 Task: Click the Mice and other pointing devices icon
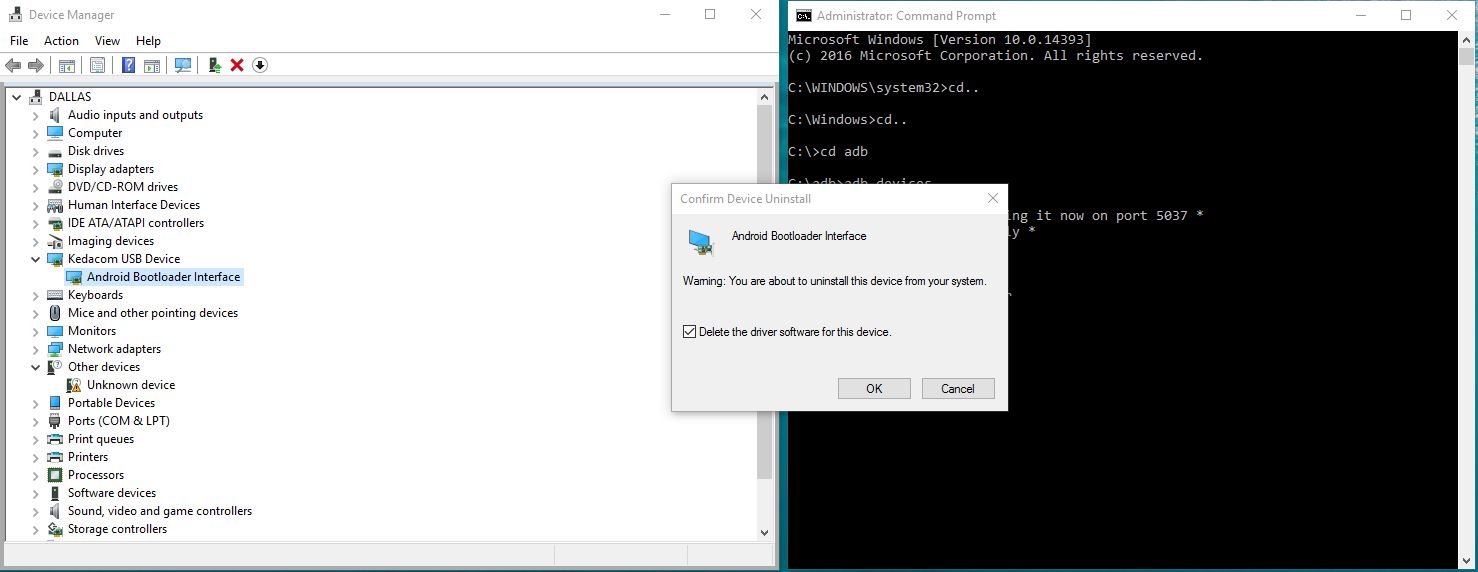(x=55, y=313)
